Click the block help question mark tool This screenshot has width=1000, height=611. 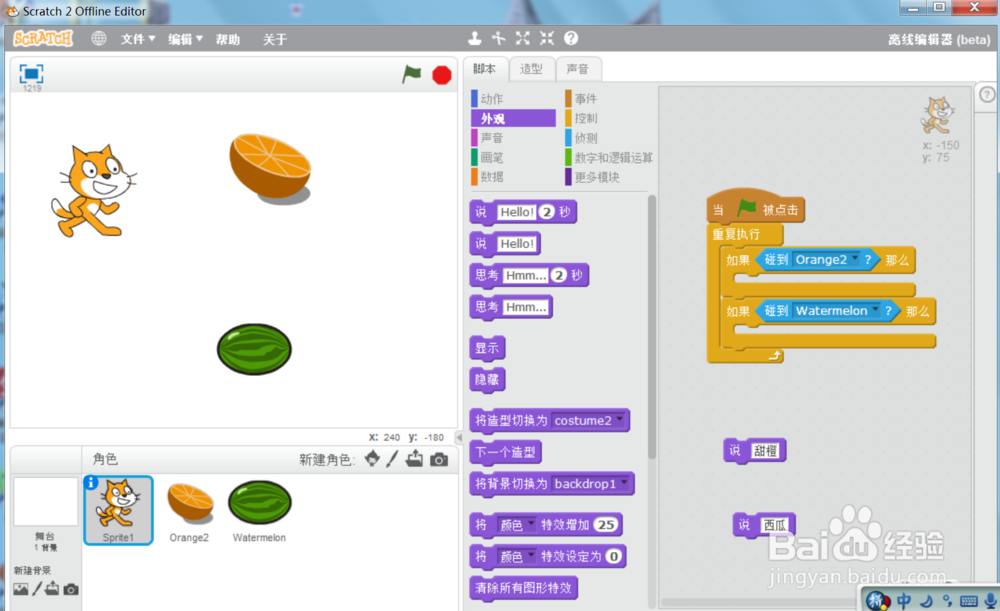(571, 38)
